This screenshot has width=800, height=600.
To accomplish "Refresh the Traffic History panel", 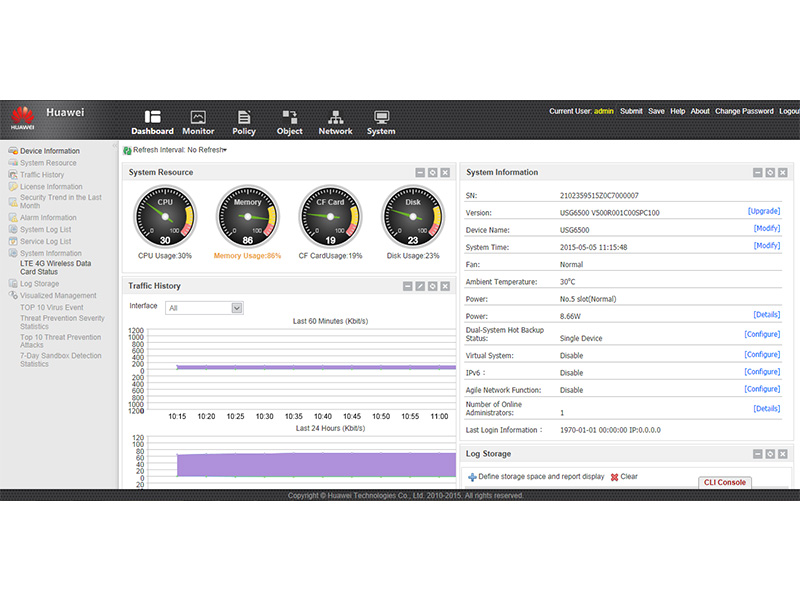I will point(433,286).
